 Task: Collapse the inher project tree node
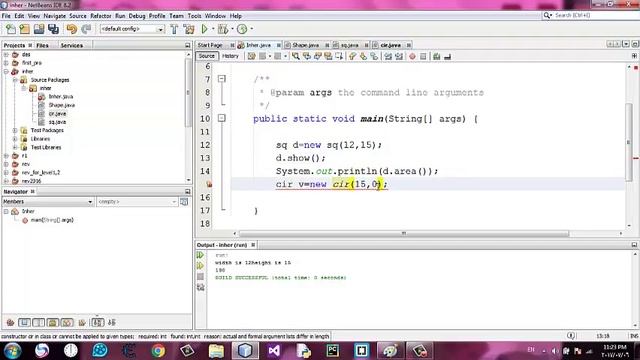pos(6,71)
